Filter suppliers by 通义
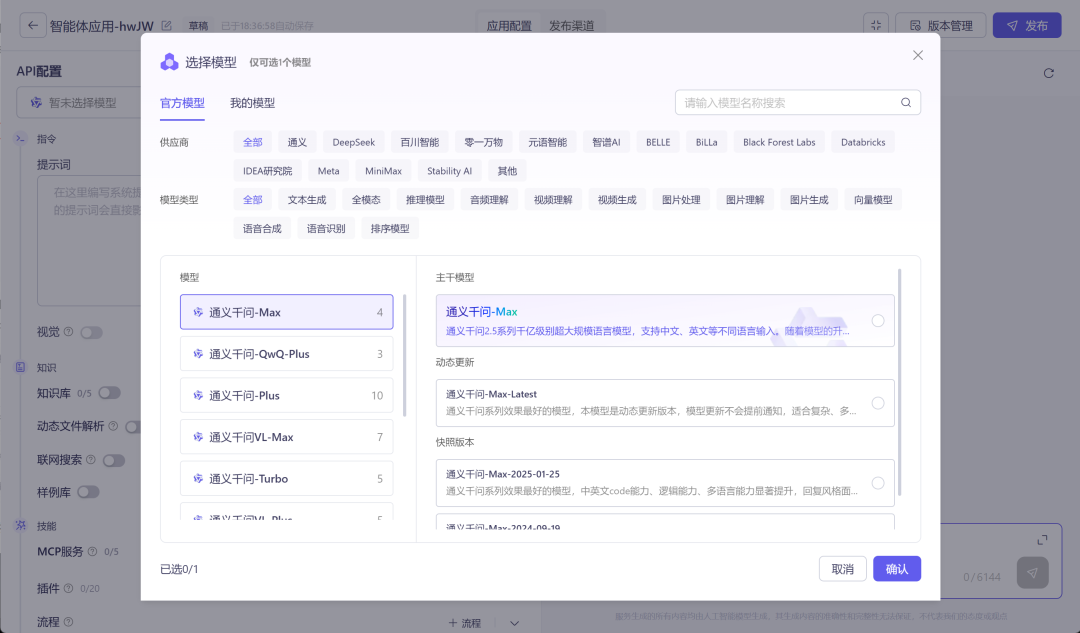The width and height of the screenshot is (1080, 633). [297, 142]
